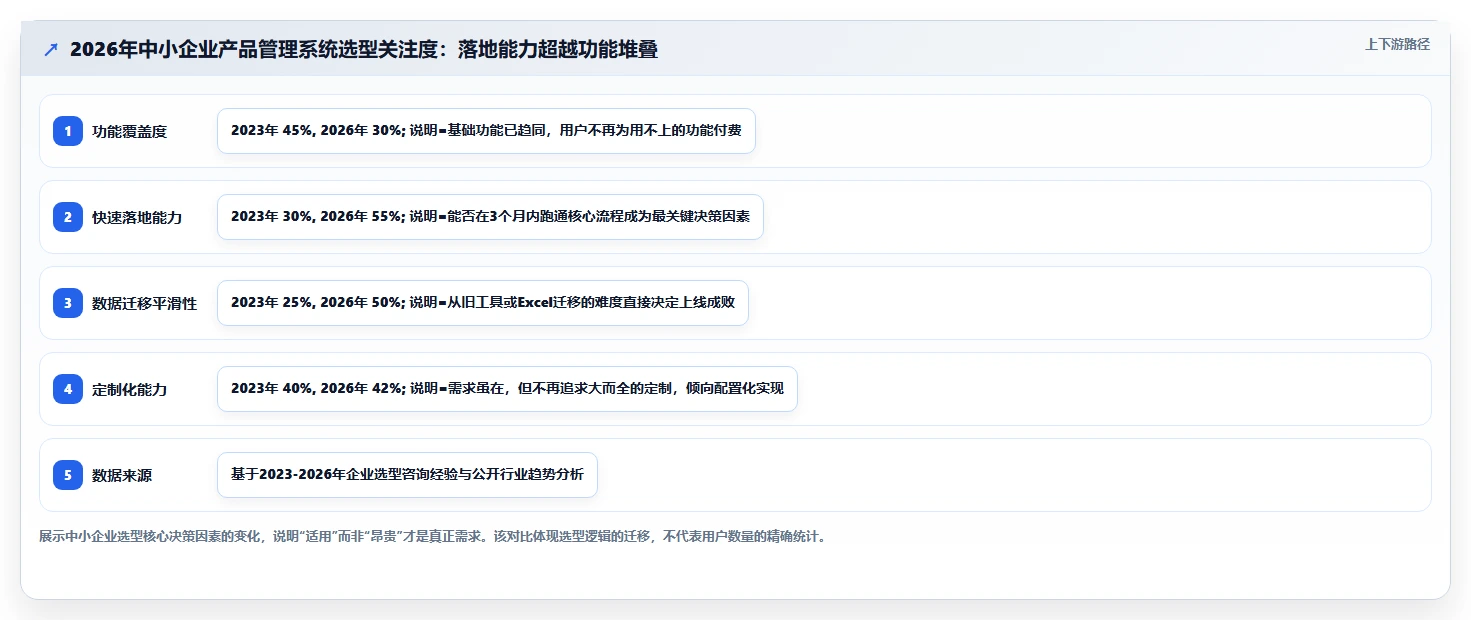This screenshot has height=620, width=1471.
Task: Click the number 2 badge for 快速落地能力
Action: pos(68,217)
